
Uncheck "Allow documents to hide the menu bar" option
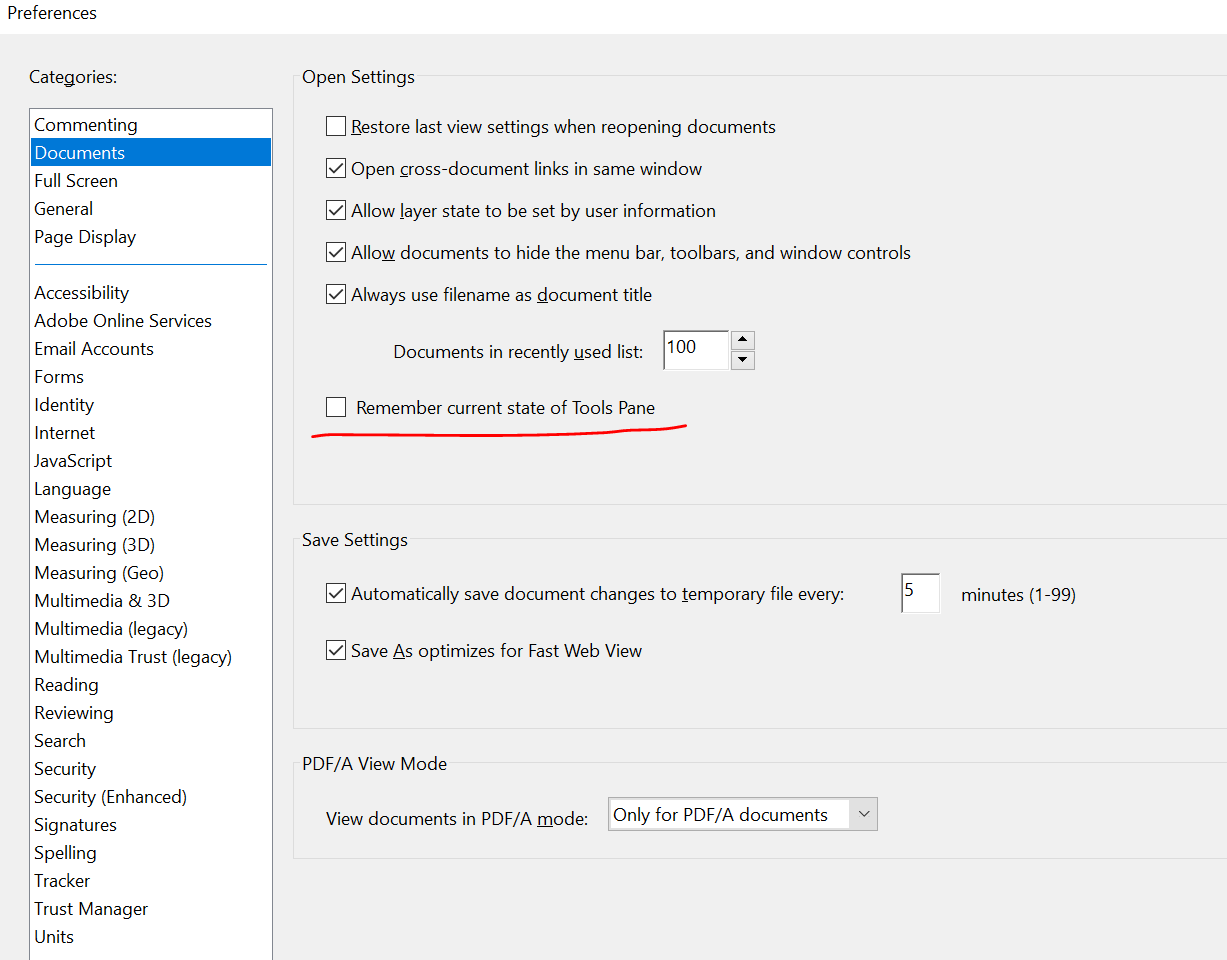tap(336, 252)
